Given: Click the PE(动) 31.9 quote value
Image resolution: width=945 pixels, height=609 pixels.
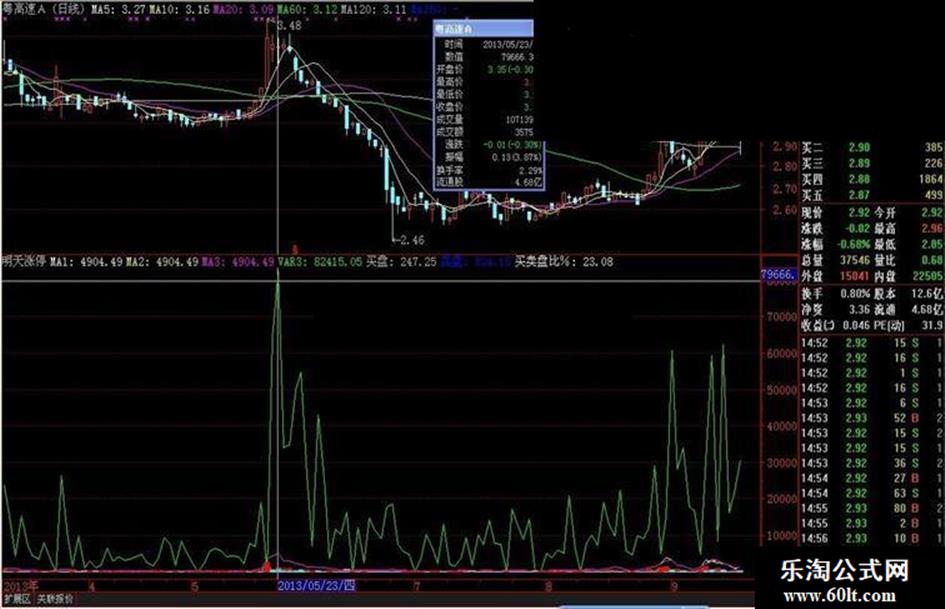Looking at the screenshot, I should [933, 325].
